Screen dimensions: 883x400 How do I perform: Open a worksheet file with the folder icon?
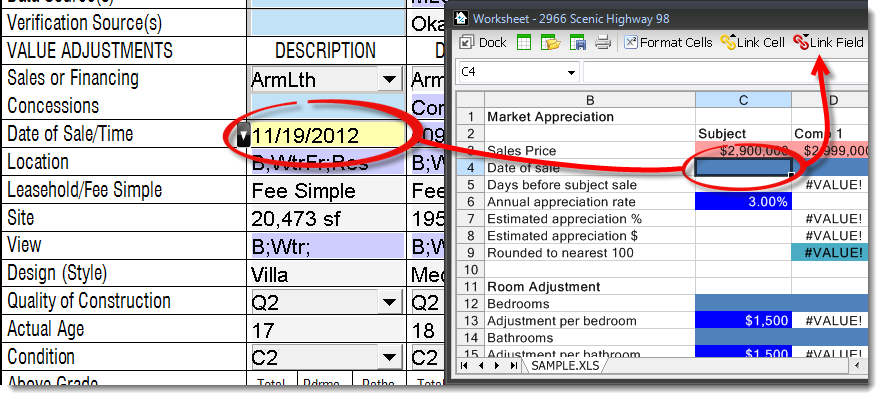click(x=550, y=42)
